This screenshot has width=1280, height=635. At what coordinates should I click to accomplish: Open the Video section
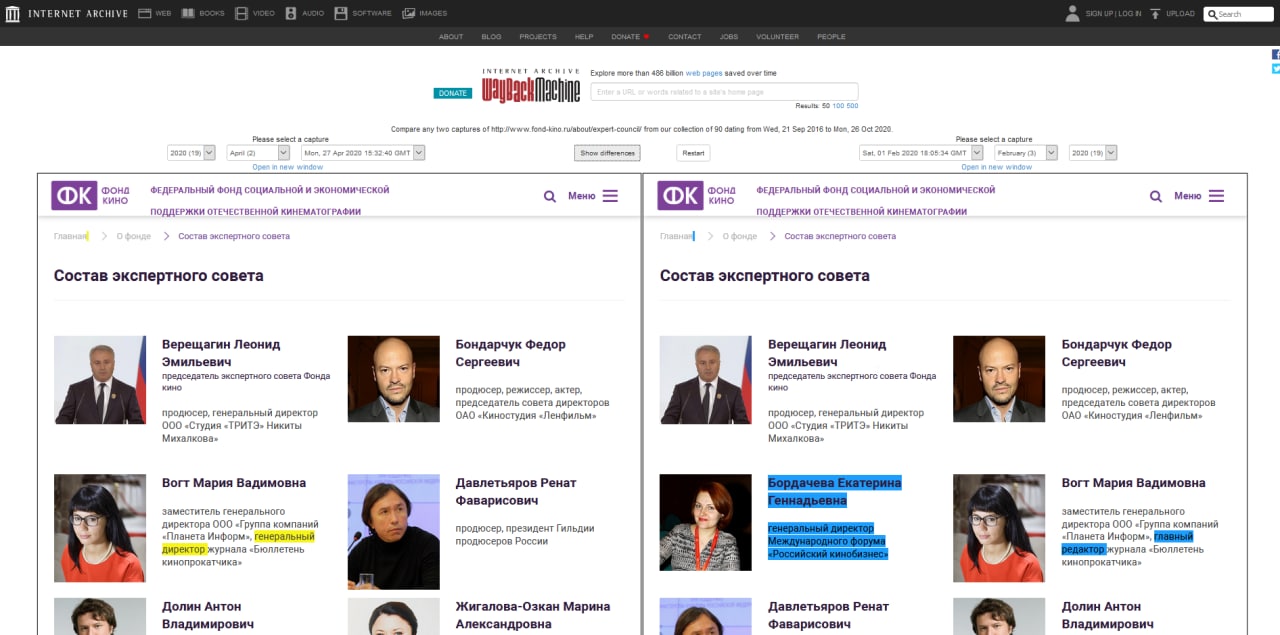[x=255, y=13]
